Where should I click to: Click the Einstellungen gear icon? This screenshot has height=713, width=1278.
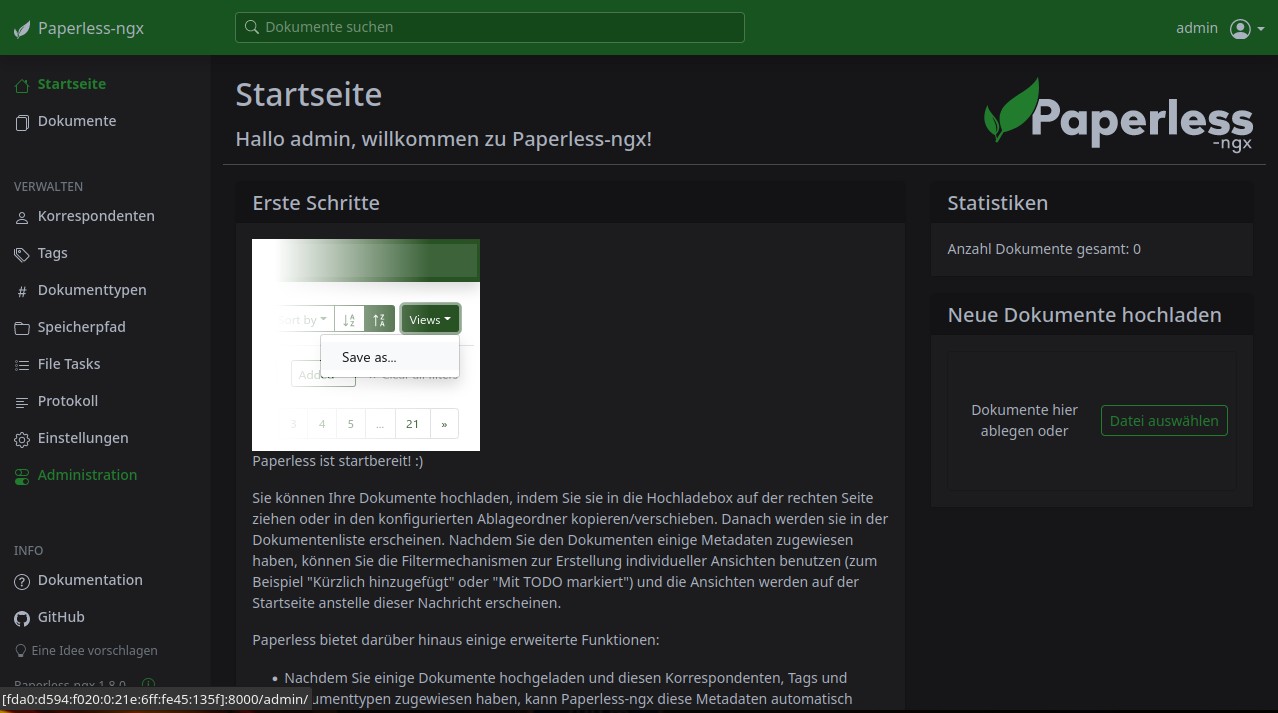pyautogui.click(x=22, y=439)
